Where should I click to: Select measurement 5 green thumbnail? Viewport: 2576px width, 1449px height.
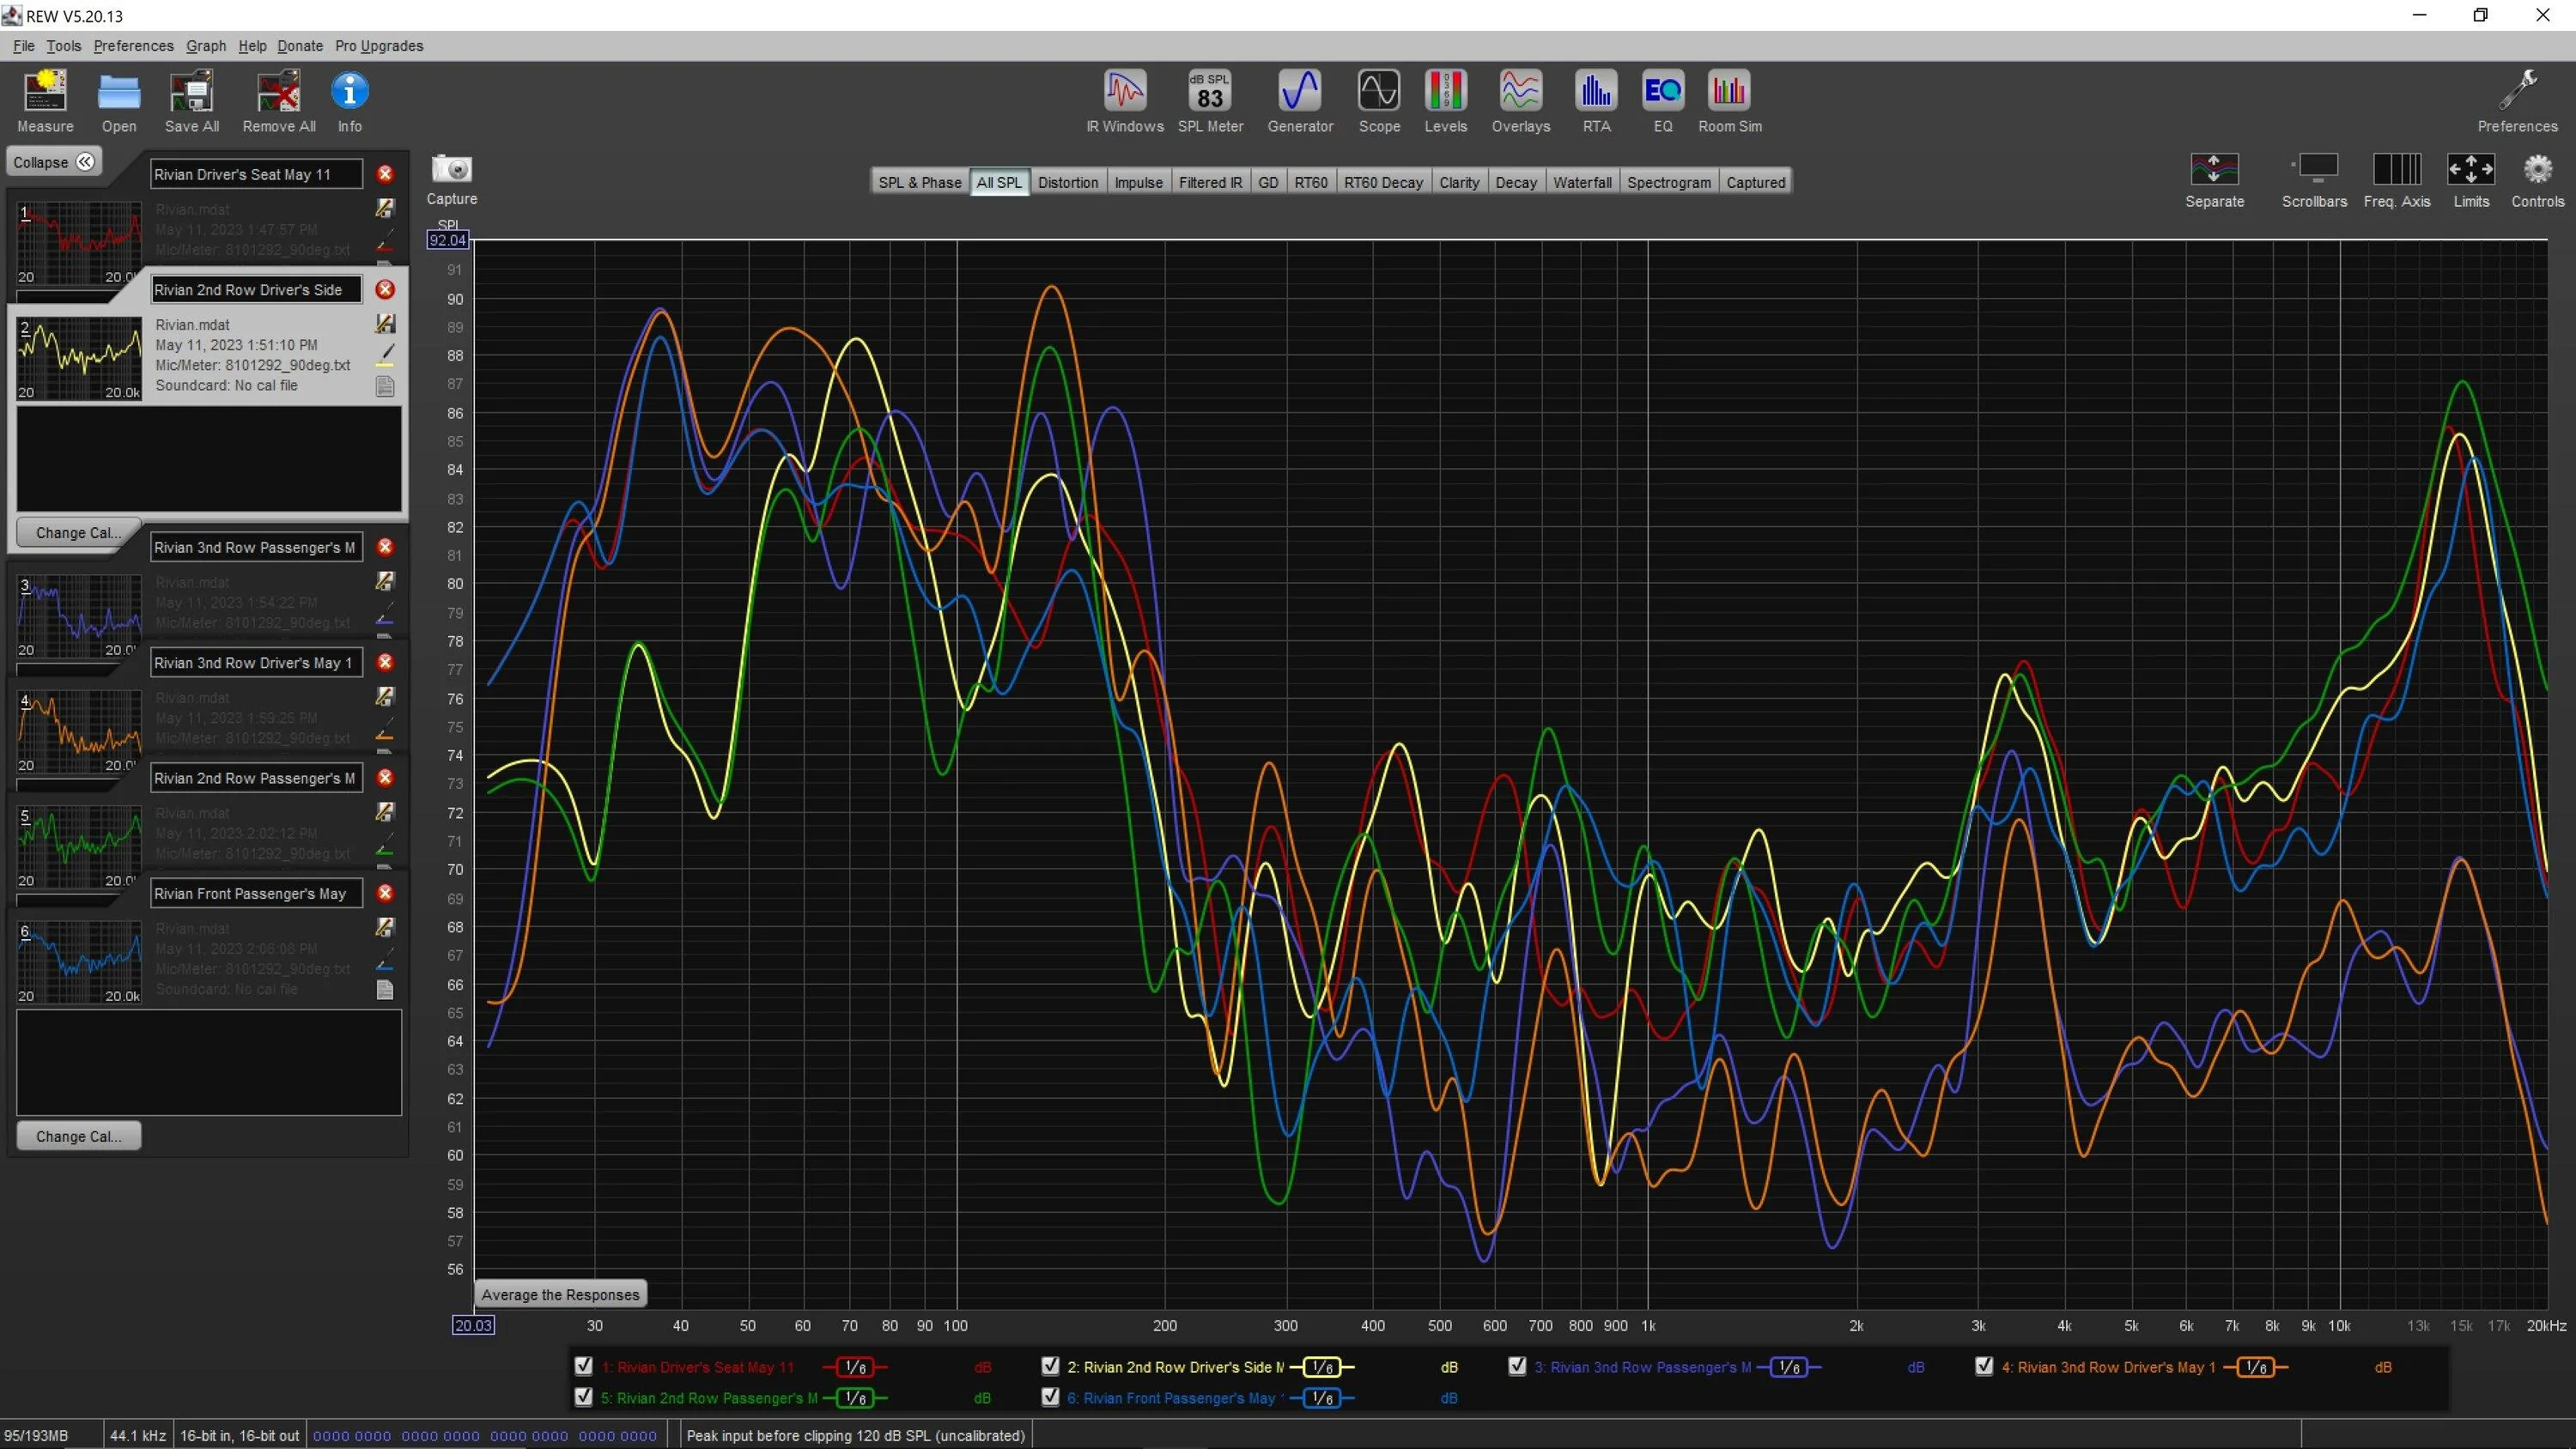click(x=79, y=848)
